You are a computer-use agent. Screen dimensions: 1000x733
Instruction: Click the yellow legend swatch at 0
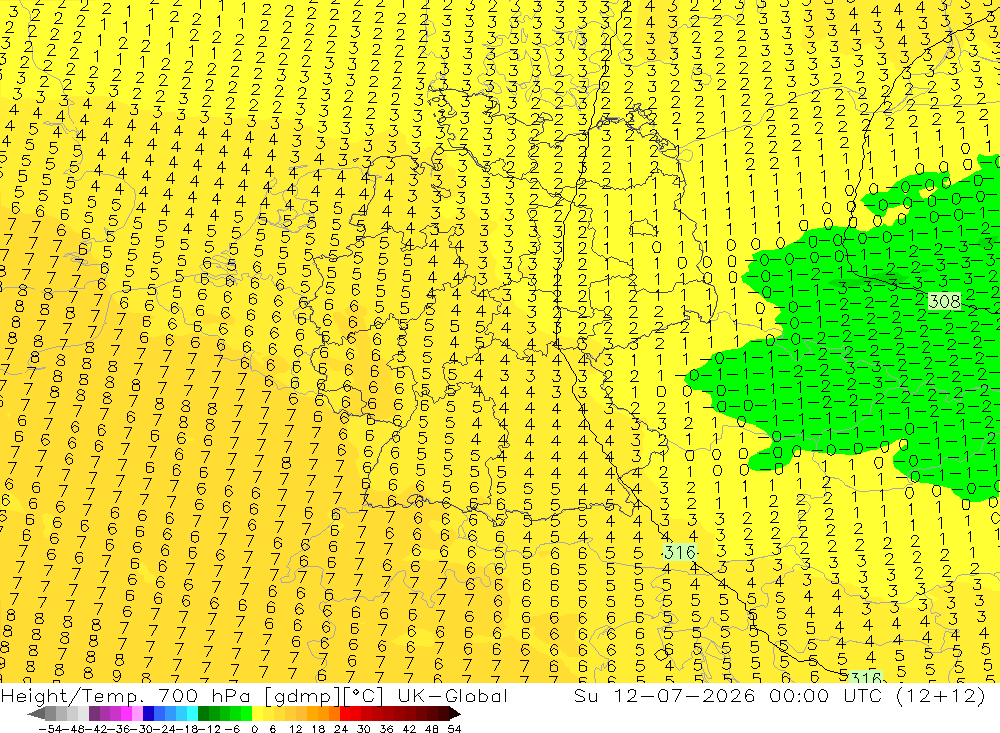[258, 713]
